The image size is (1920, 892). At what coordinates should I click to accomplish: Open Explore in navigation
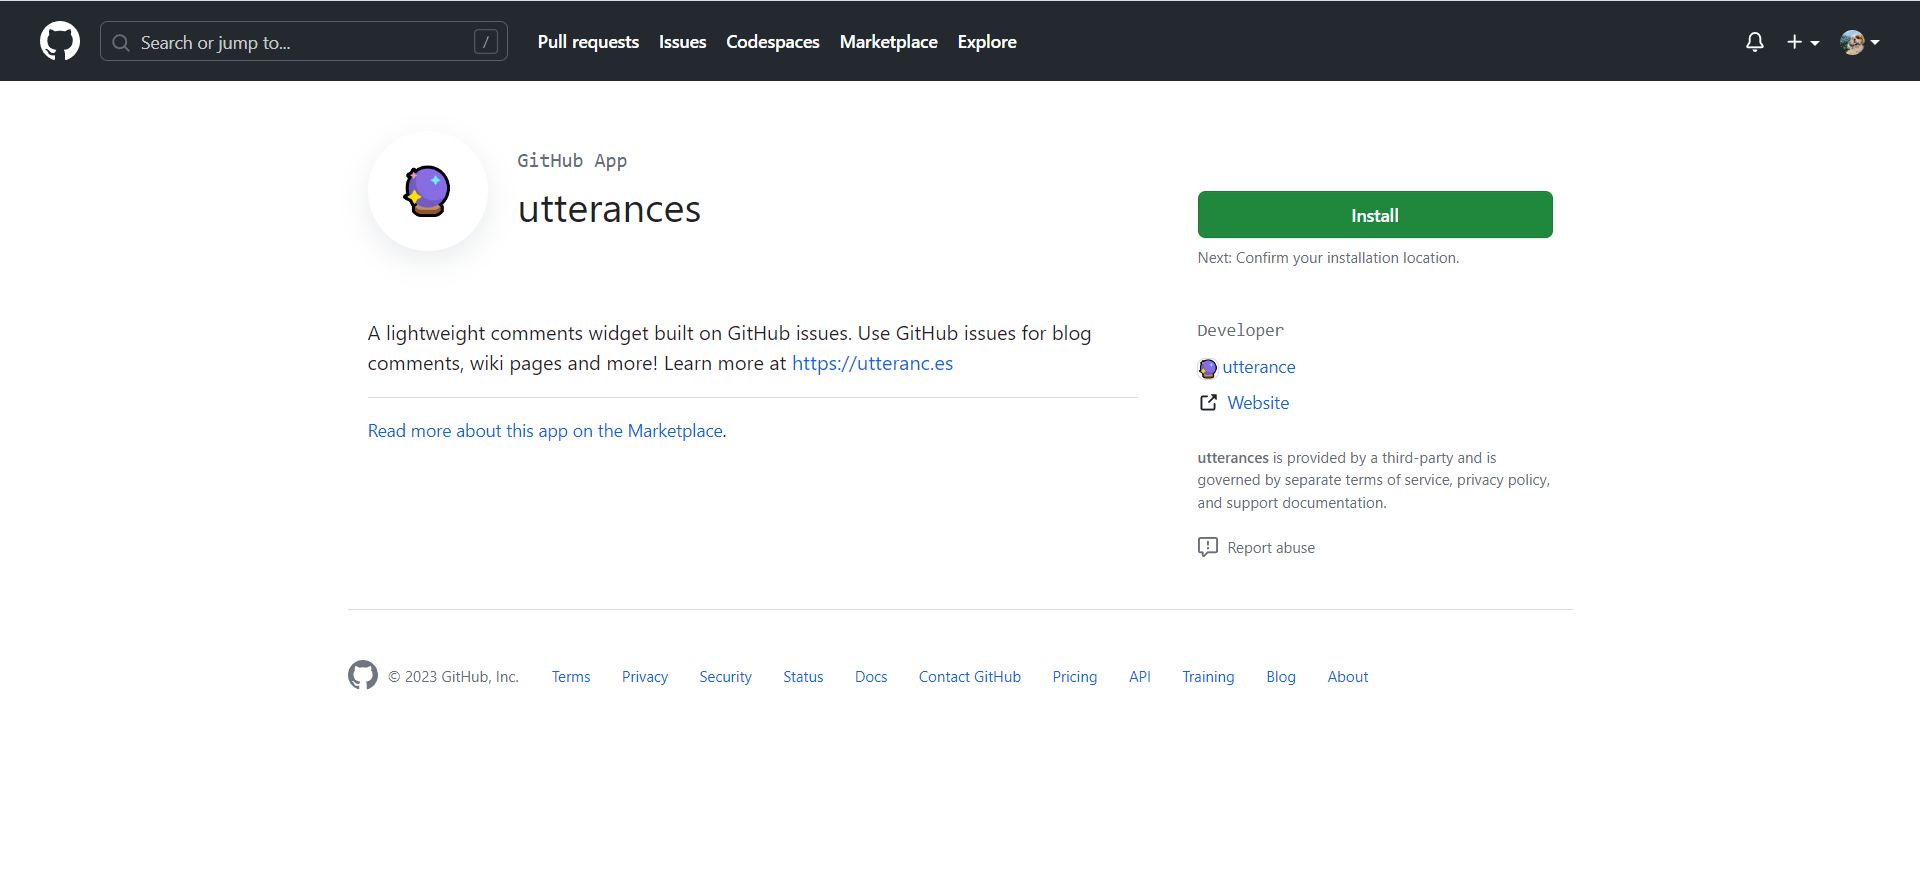pos(987,42)
